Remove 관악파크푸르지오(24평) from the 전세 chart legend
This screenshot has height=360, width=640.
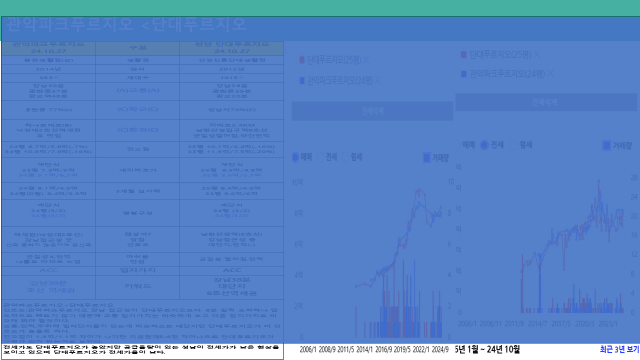[550, 73]
